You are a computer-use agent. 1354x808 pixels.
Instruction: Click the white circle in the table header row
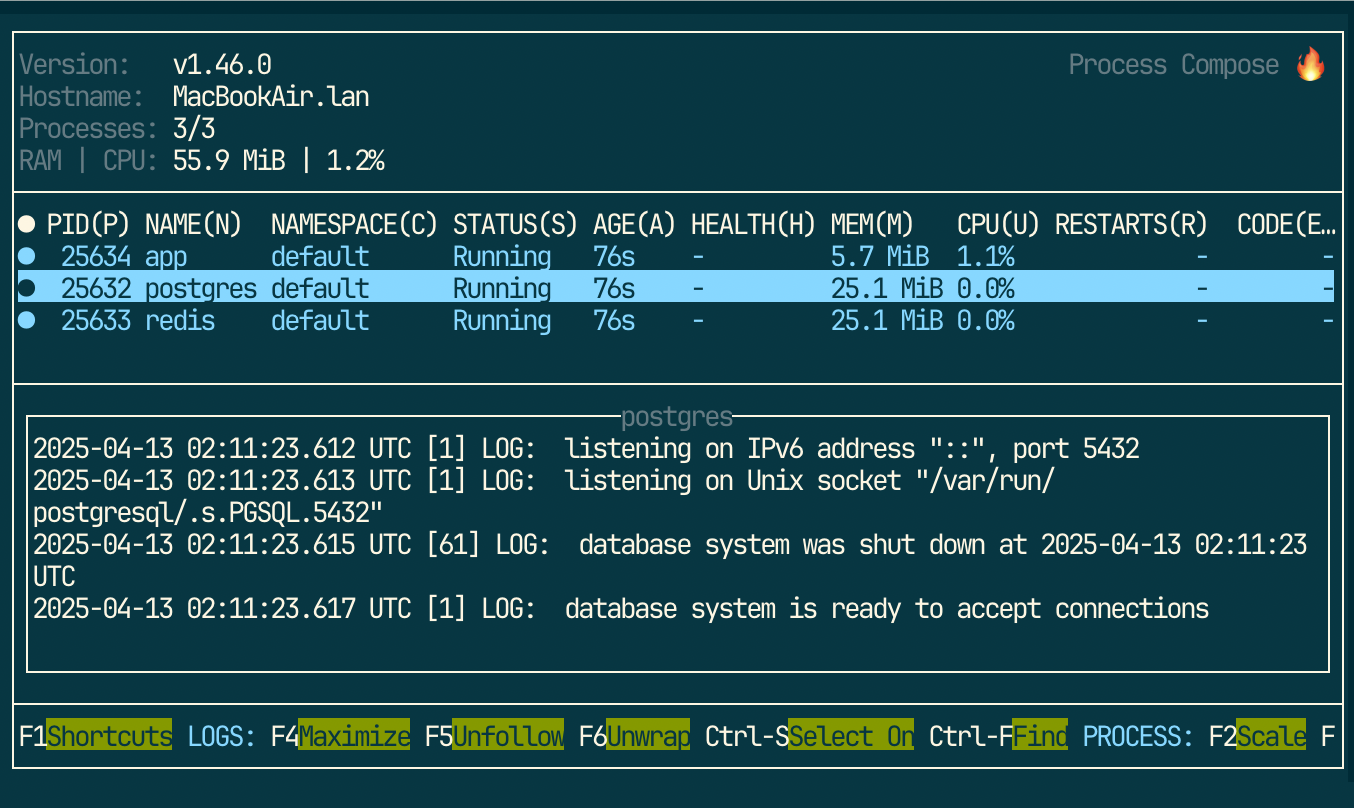(26, 224)
